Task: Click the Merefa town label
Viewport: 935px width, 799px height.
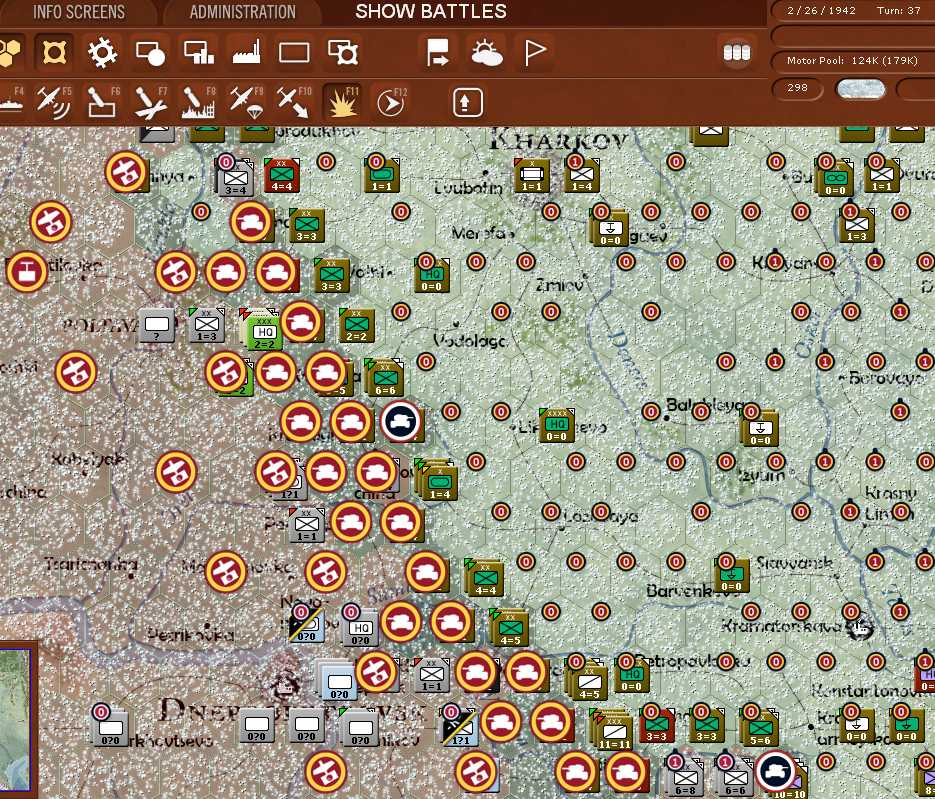Action: 478,233
